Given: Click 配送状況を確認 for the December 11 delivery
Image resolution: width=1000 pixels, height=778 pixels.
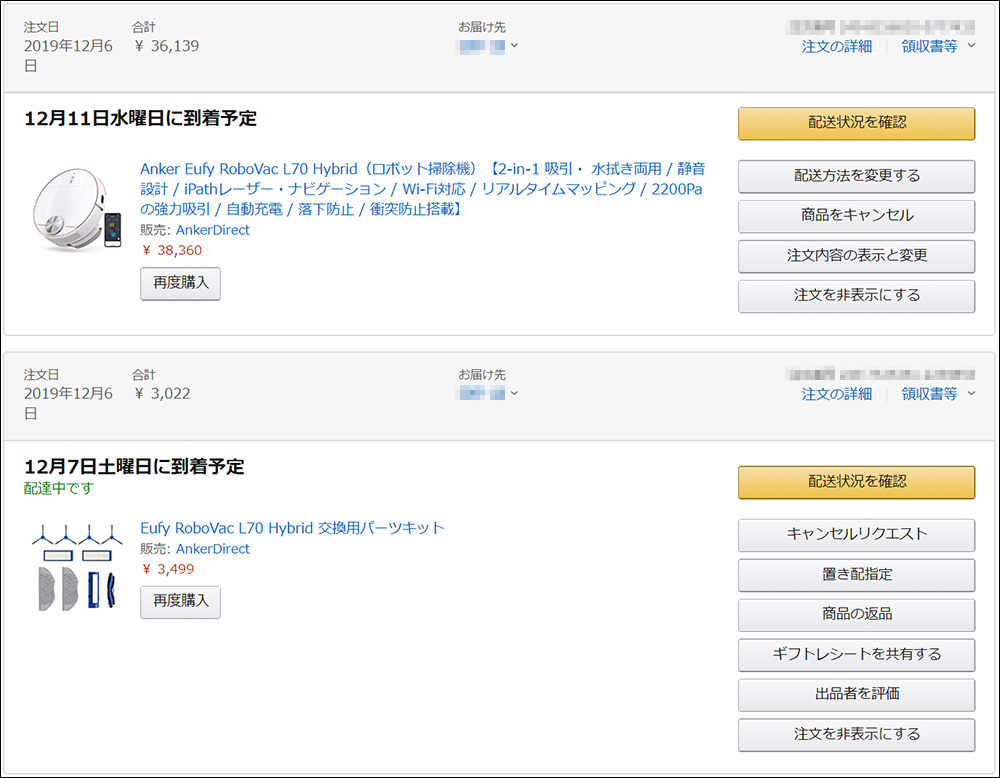Looking at the screenshot, I should point(857,123).
